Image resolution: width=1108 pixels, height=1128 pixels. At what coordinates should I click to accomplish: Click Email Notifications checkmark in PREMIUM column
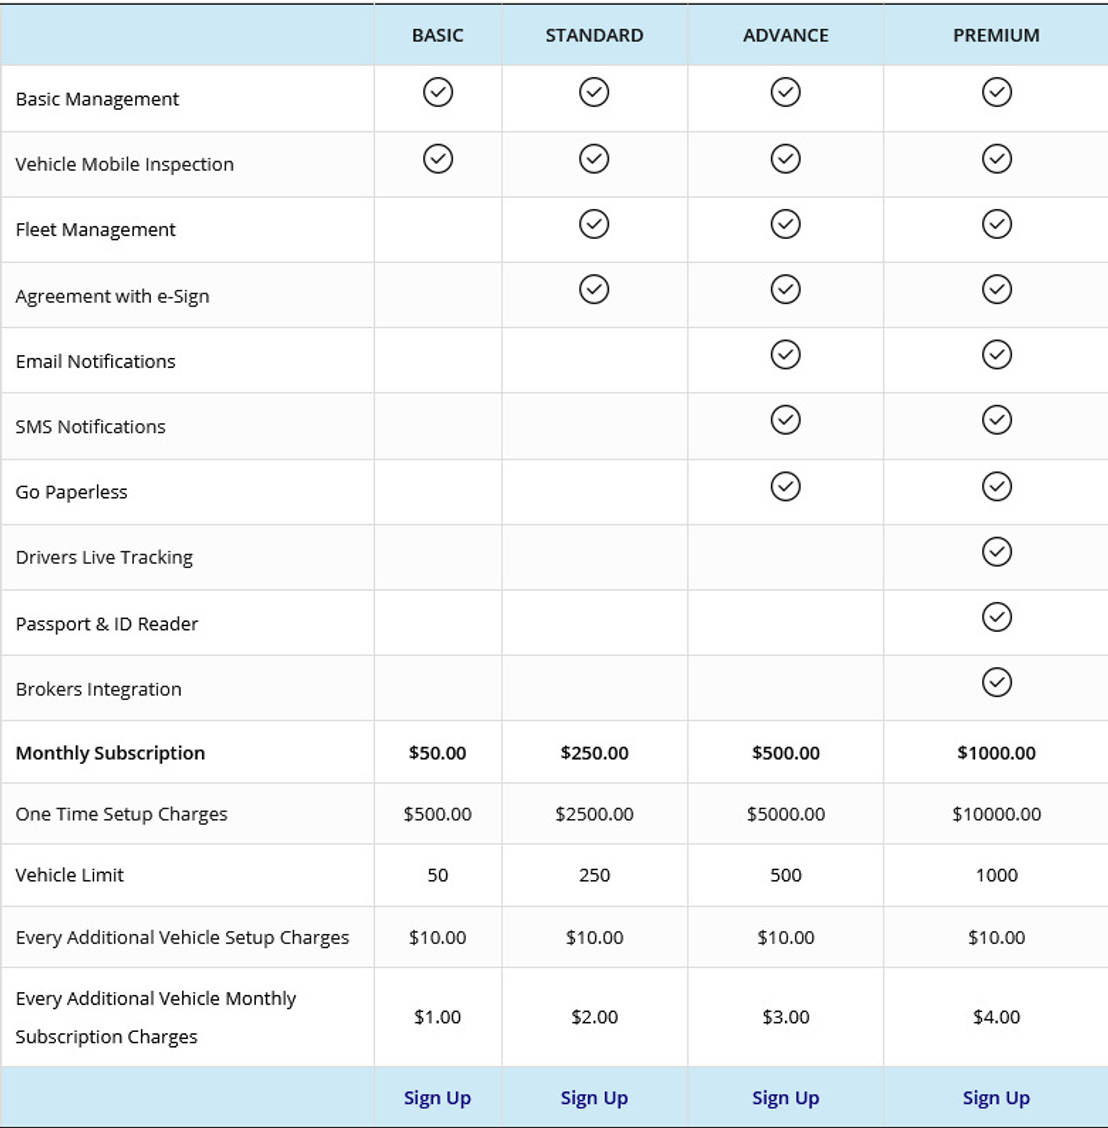[996, 355]
